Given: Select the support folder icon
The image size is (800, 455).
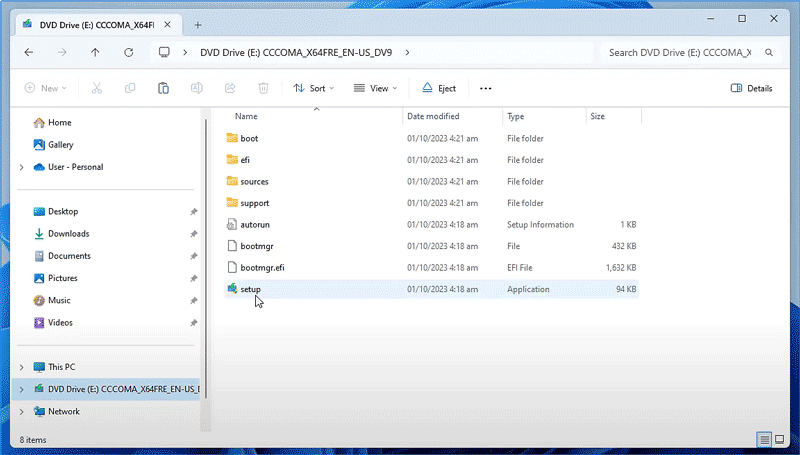Looking at the screenshot, I should pos(232,203).
